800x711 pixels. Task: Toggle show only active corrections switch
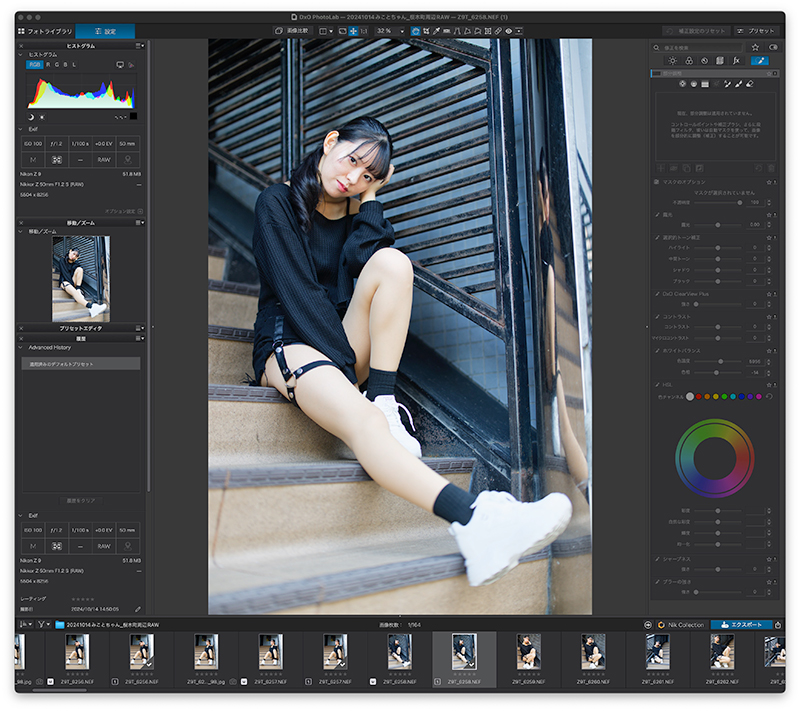coord(773,47)
